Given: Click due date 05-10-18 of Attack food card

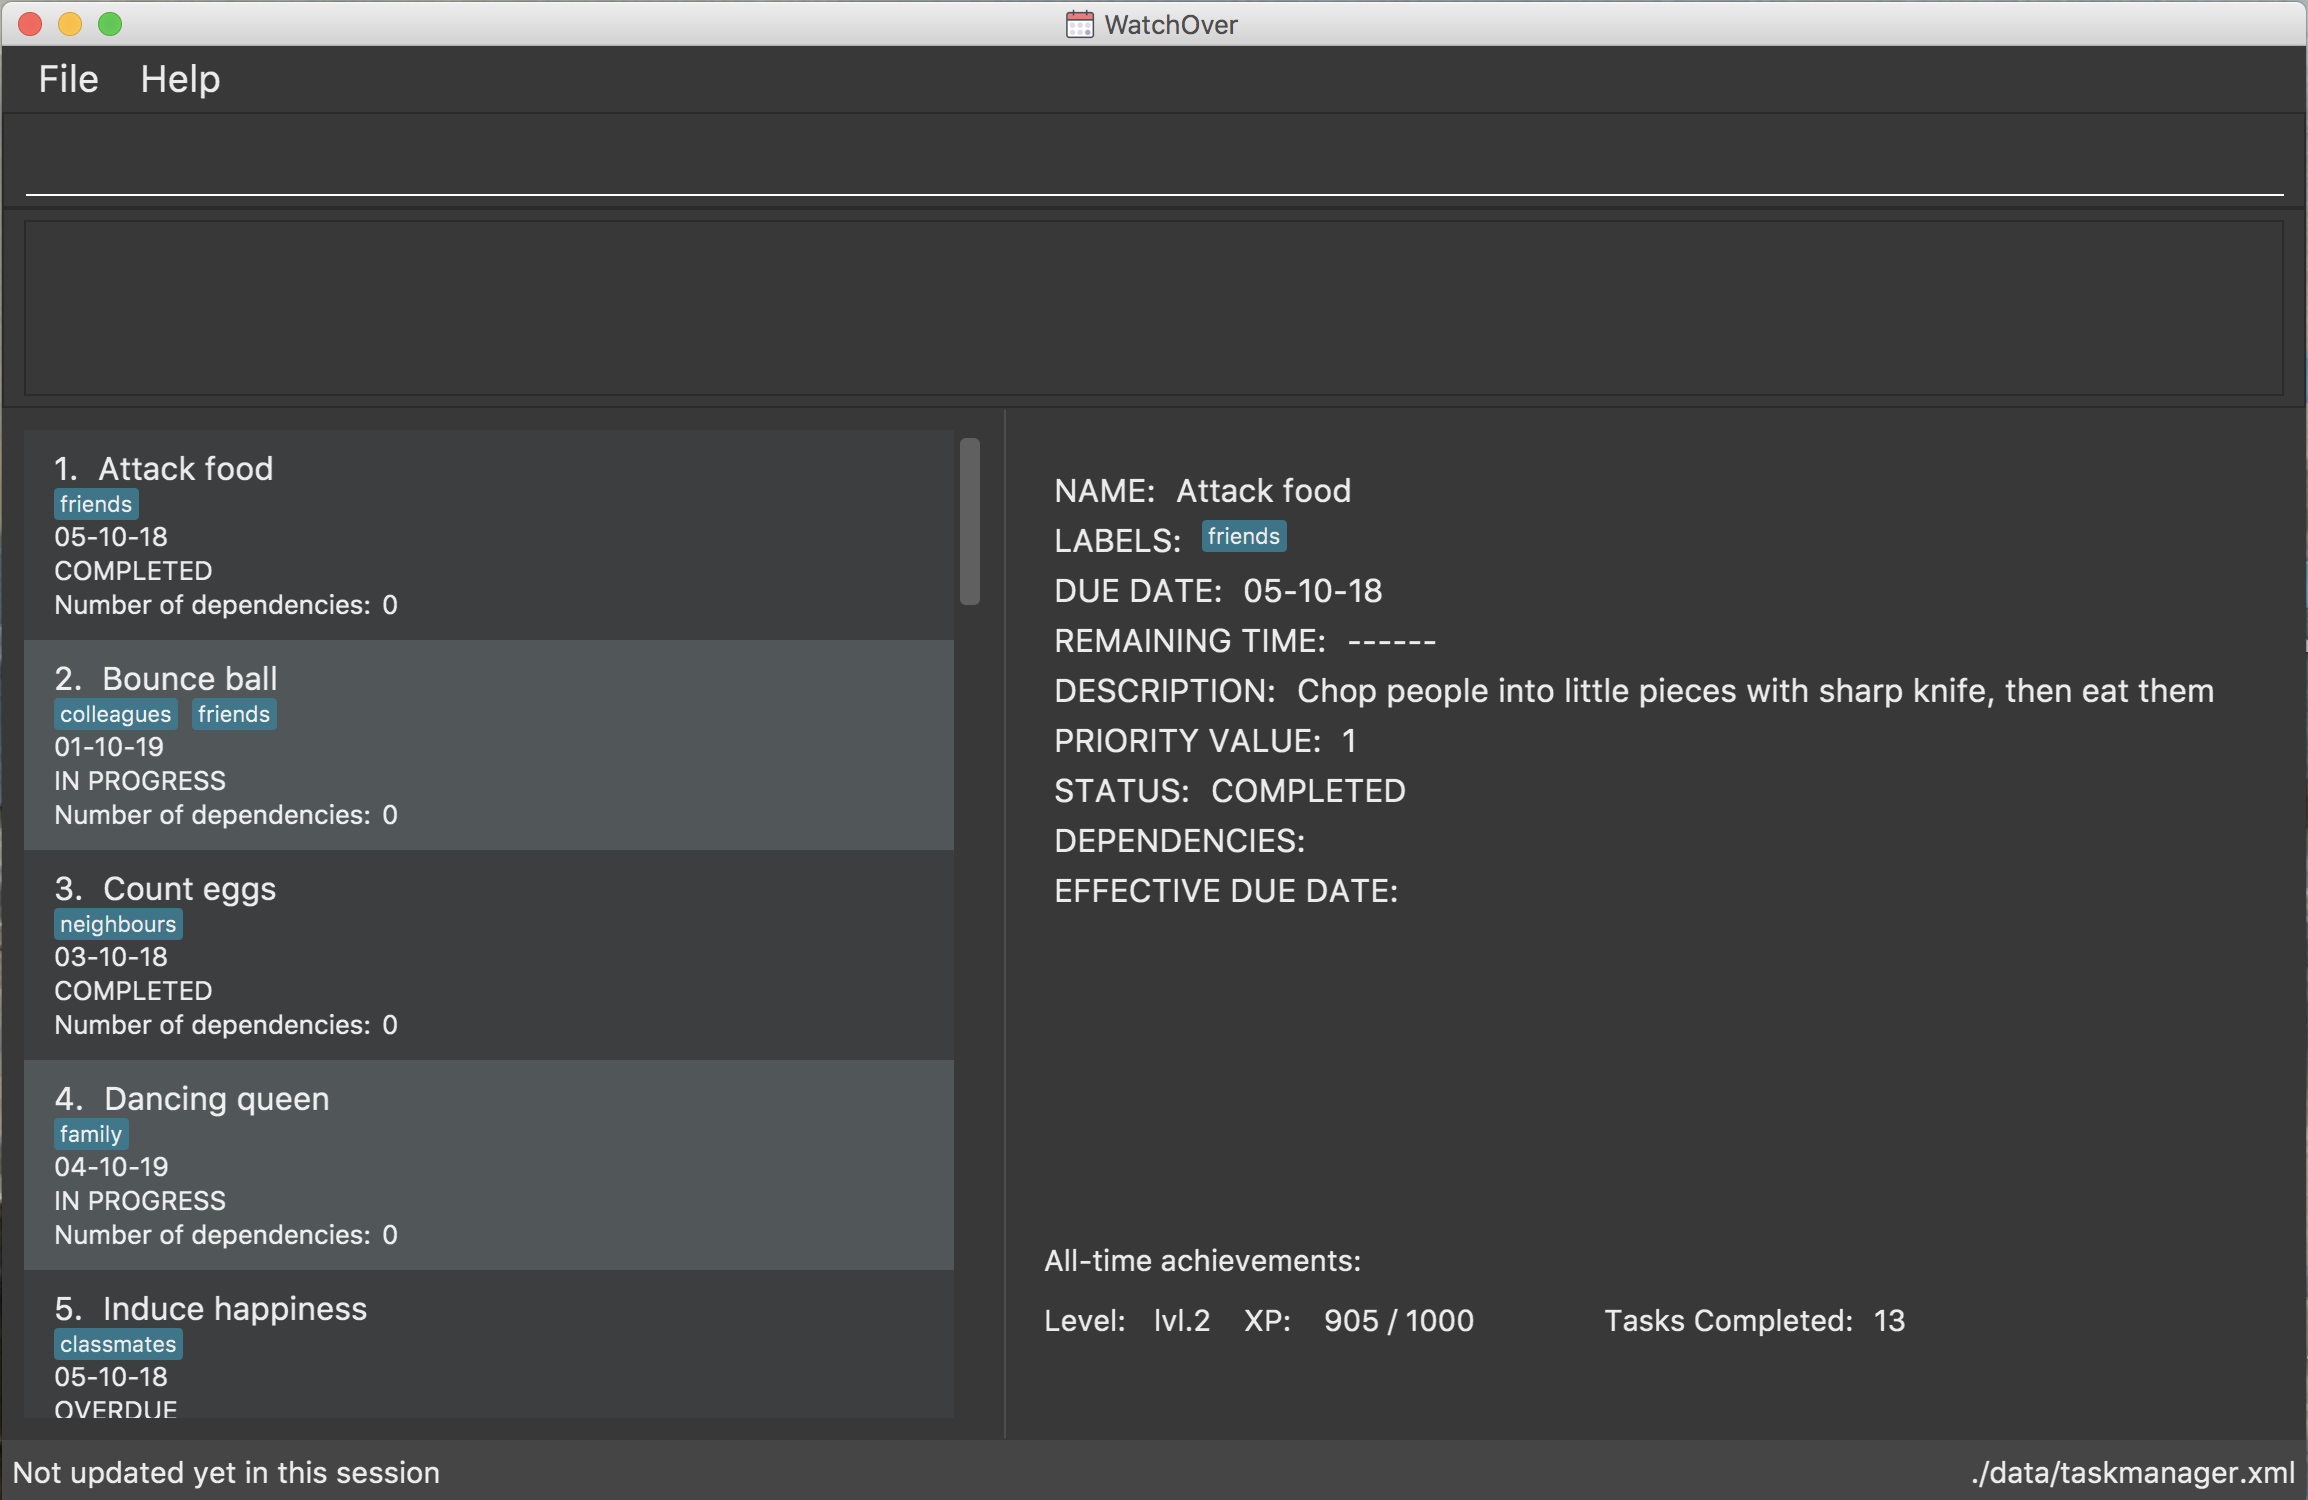Looking at the screenshot, I should coord(111,537).
